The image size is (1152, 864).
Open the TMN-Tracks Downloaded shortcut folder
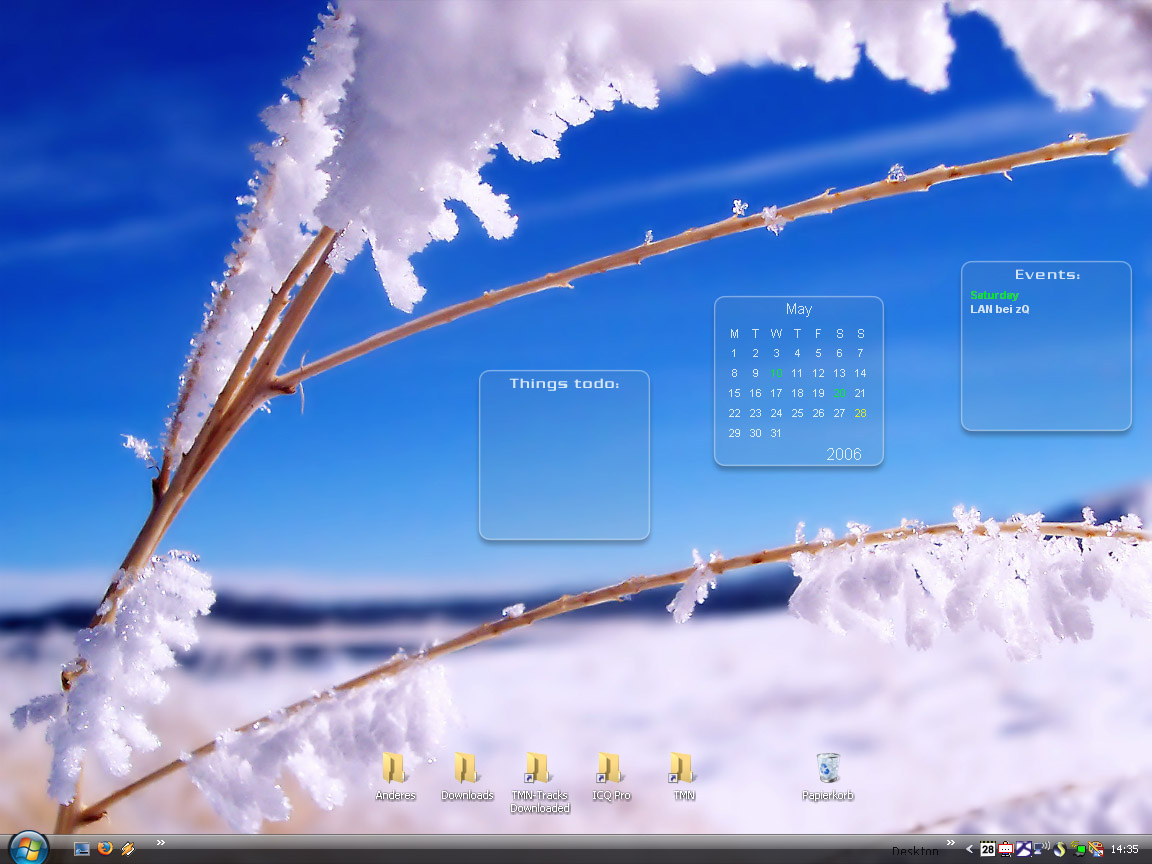(x=538, y=769)
